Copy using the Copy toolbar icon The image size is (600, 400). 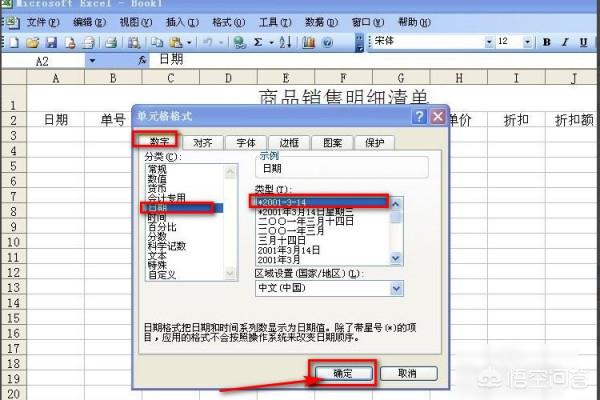click(x=157, y=42)
